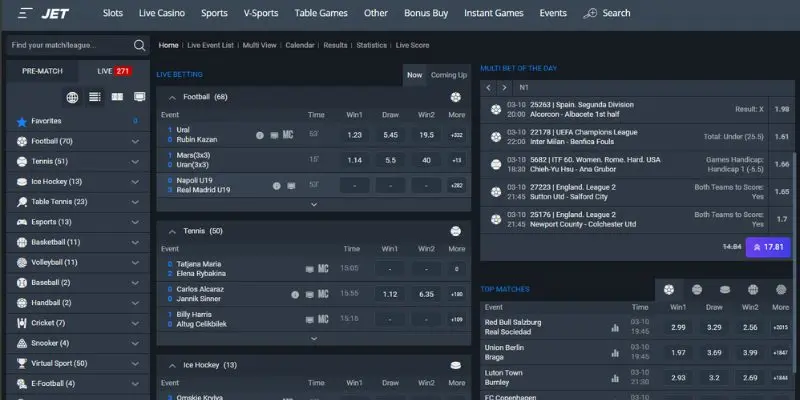Click the search magnifier in match search box
This screenshot has width=800, height=400.
pos(139,45)
